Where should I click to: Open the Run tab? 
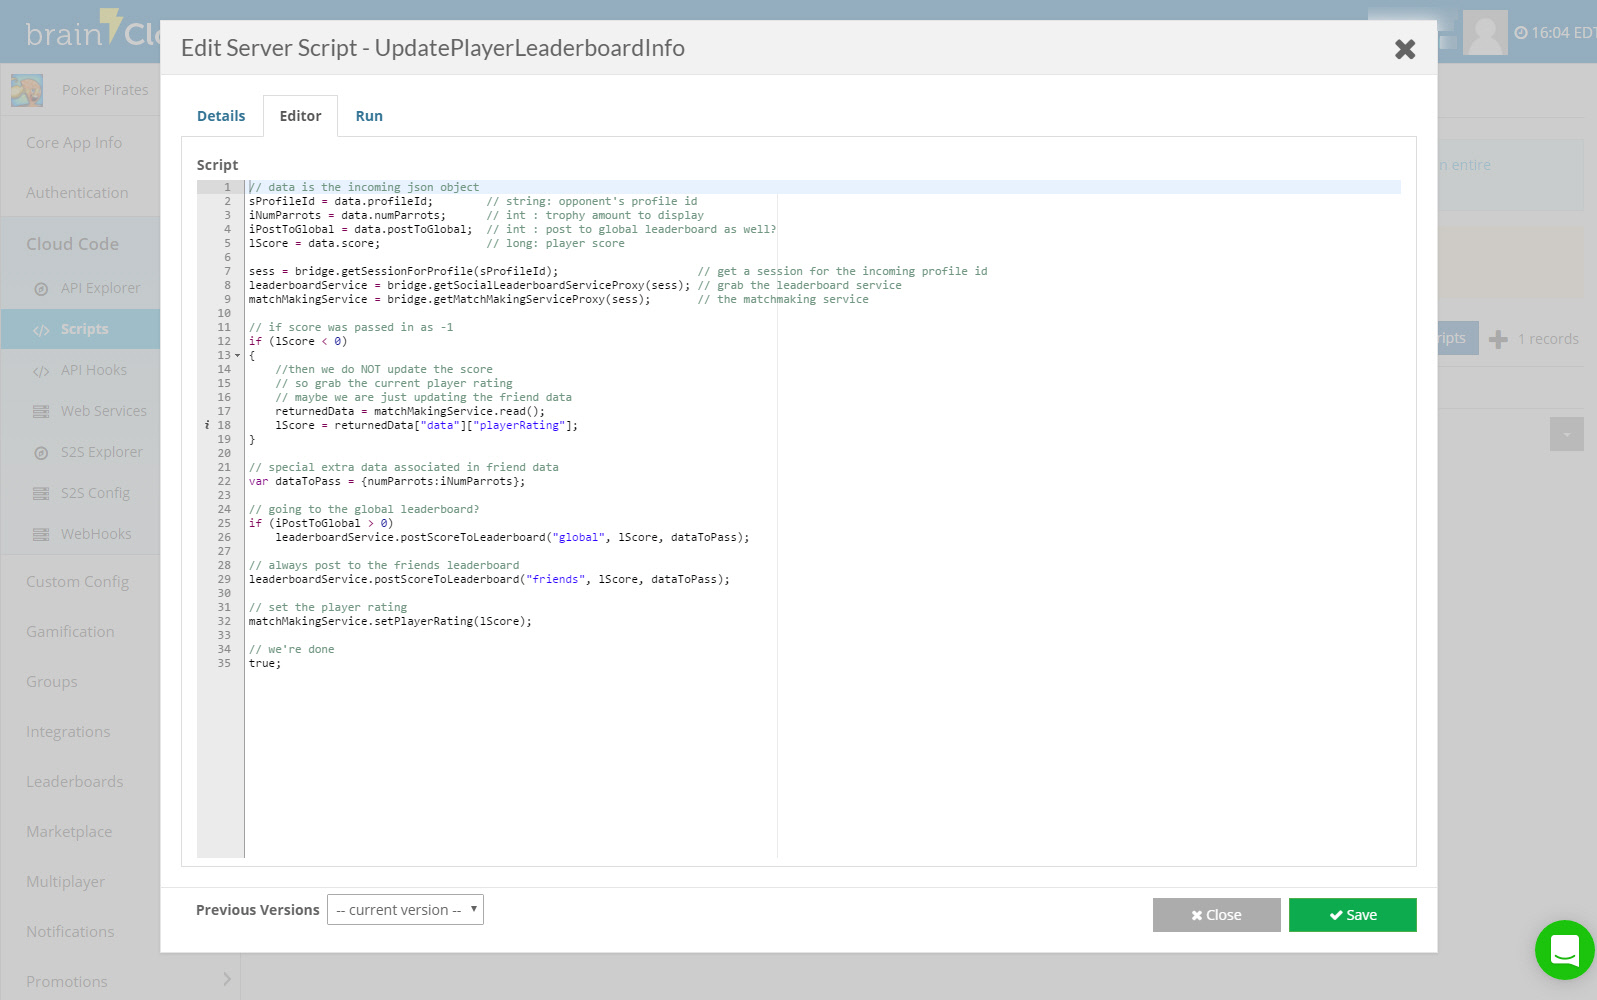point(369,116)
